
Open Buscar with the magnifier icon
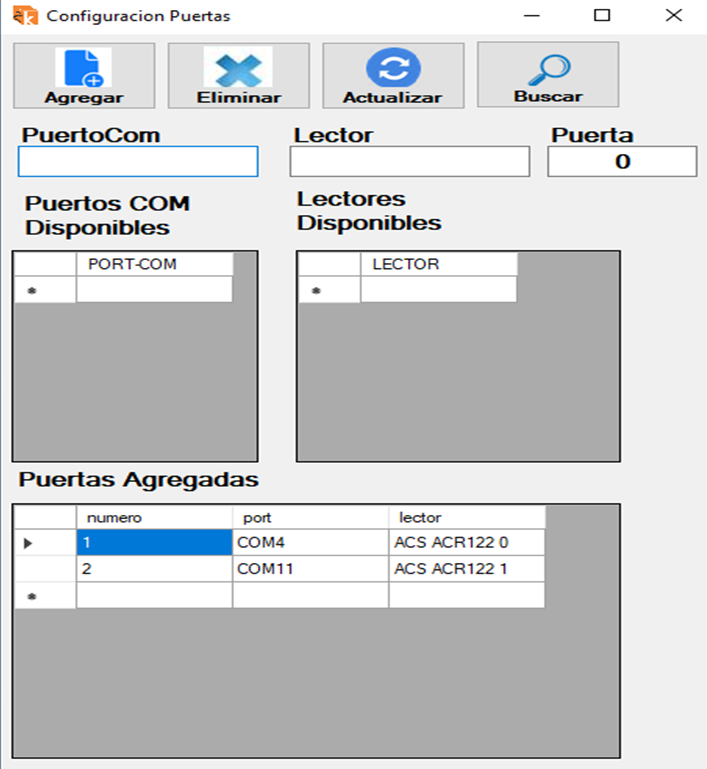[x=548, y=74]
